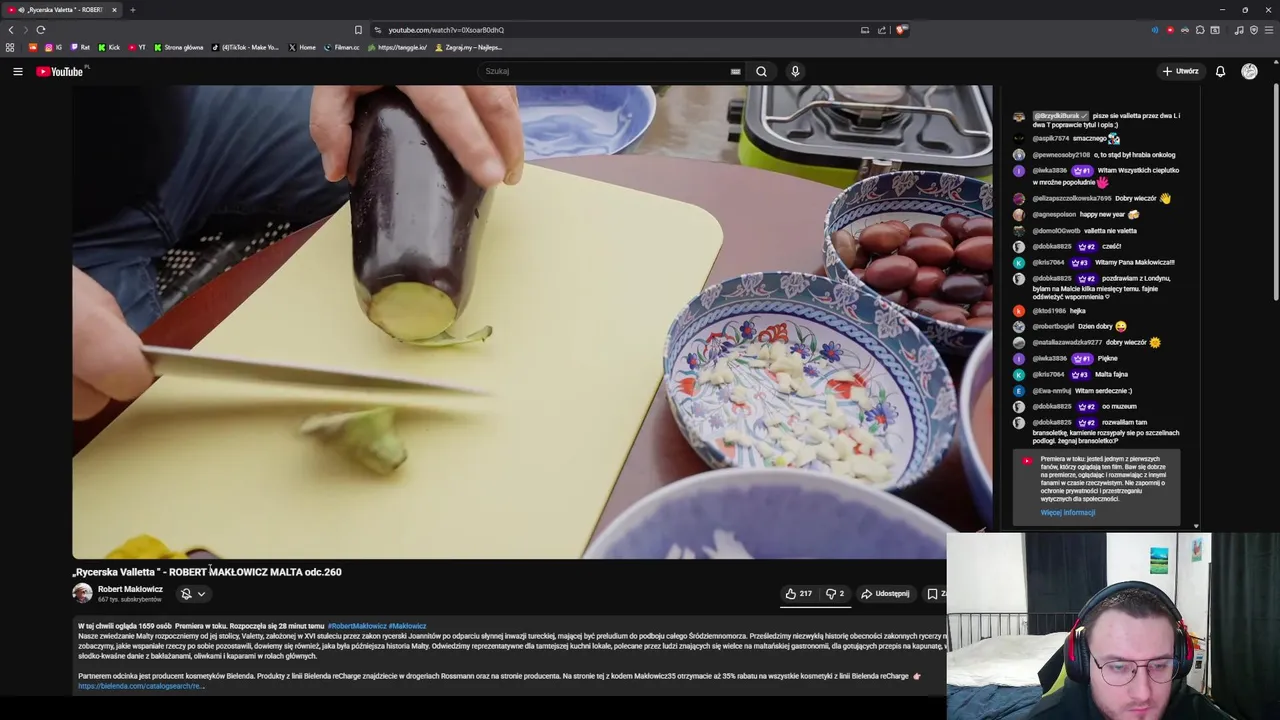Open chat user @SzydkiBursk
Image resolution: width=1280 pixels, height=720 pixels.
pos(1061,116)
